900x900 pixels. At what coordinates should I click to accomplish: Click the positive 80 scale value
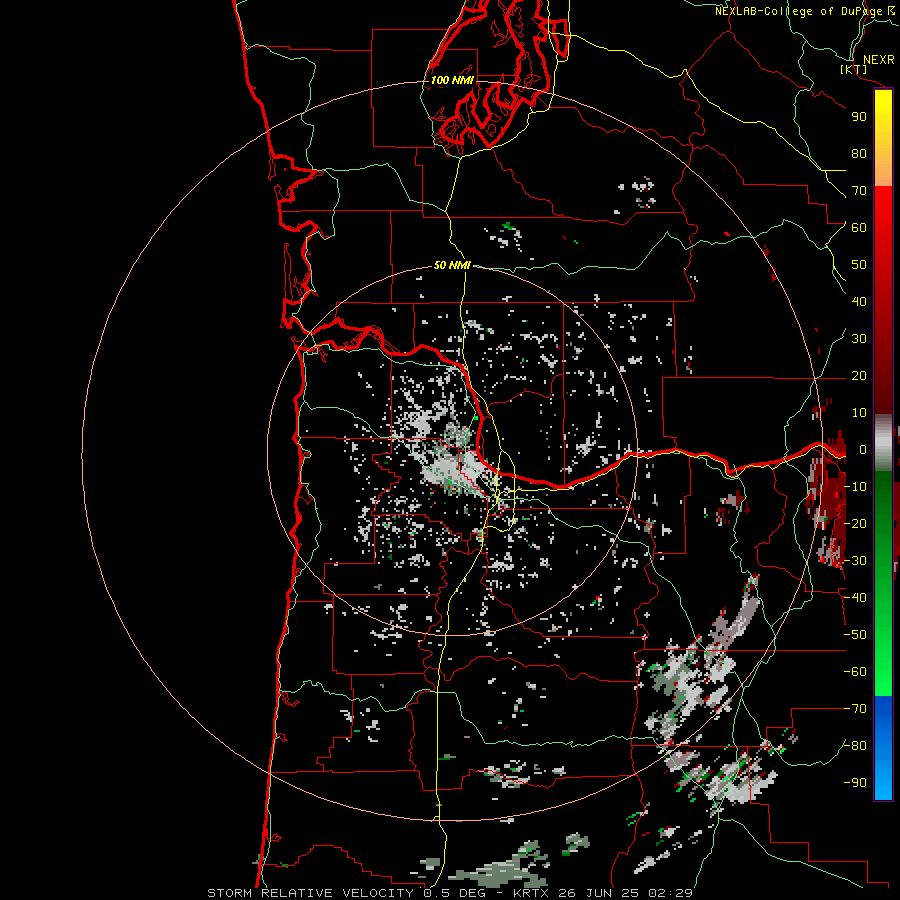pyautogui.click(x=859, y=154)
